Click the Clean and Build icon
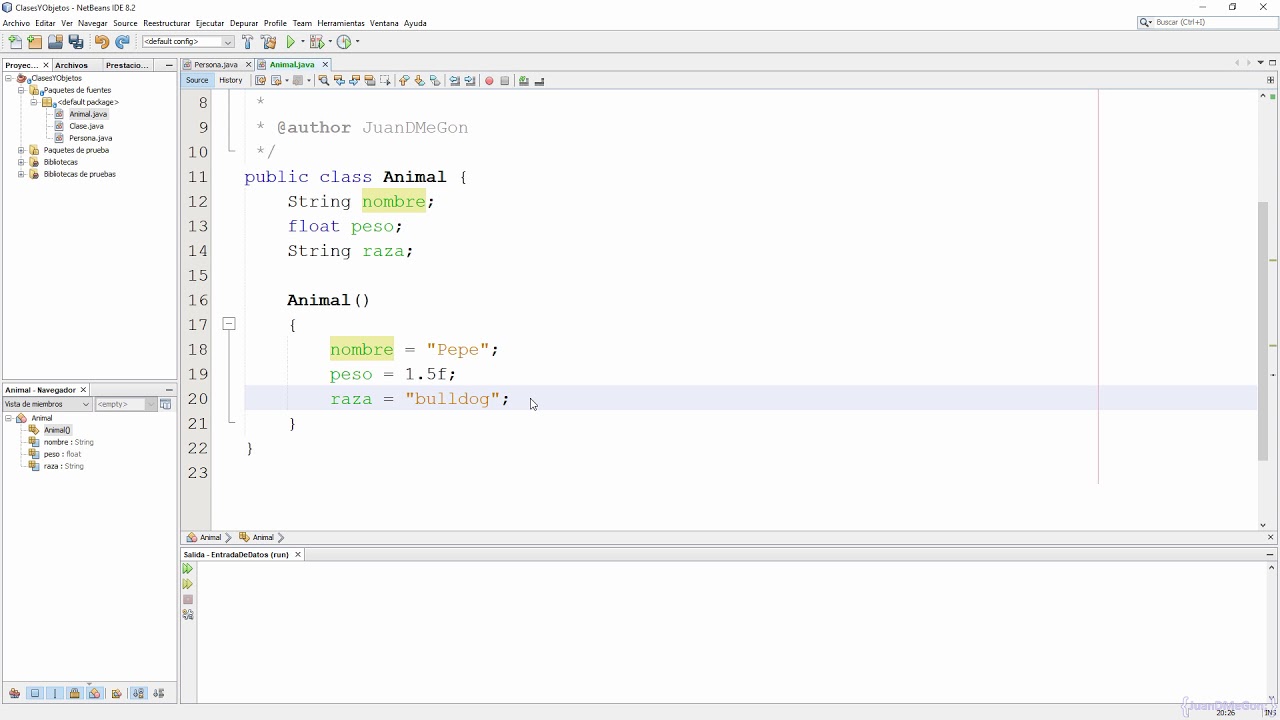This screenshot has height=720, width=1280. 268,42
